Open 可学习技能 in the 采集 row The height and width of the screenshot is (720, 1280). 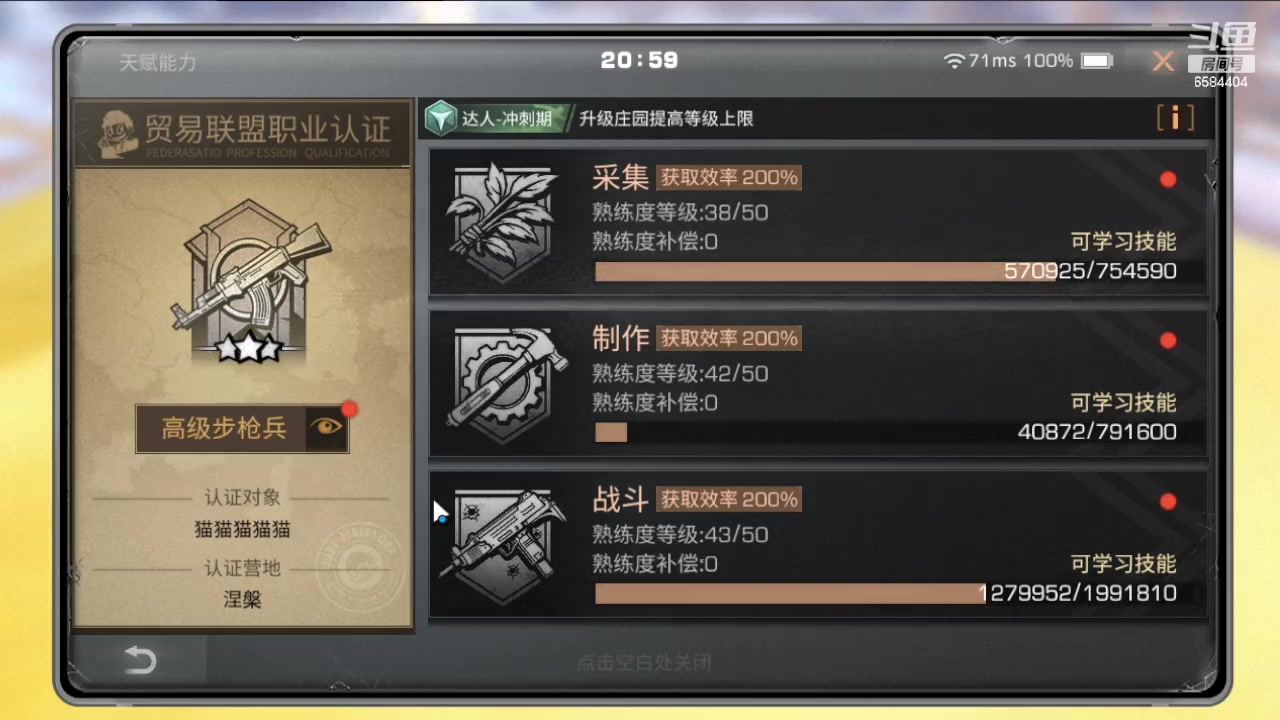1123,241
